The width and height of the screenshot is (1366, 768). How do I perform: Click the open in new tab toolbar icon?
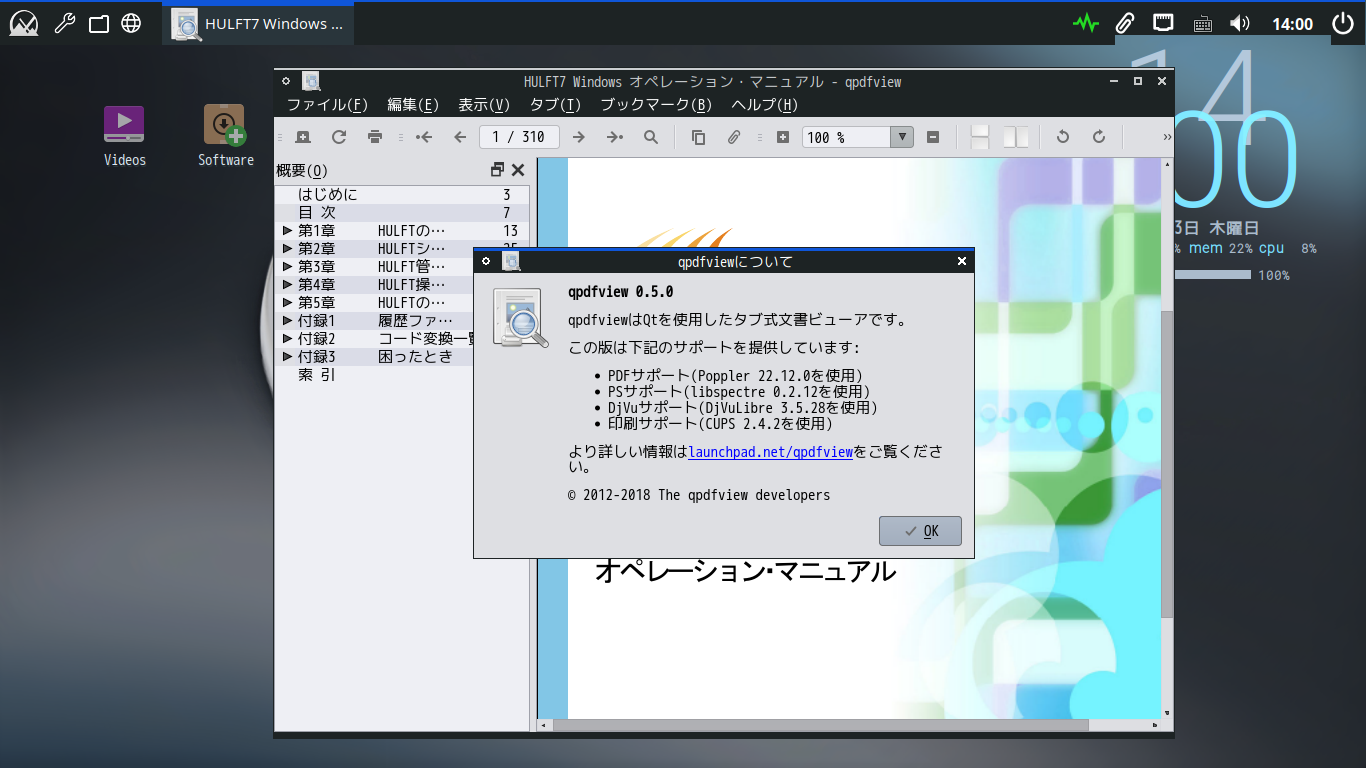click(303, 137)
